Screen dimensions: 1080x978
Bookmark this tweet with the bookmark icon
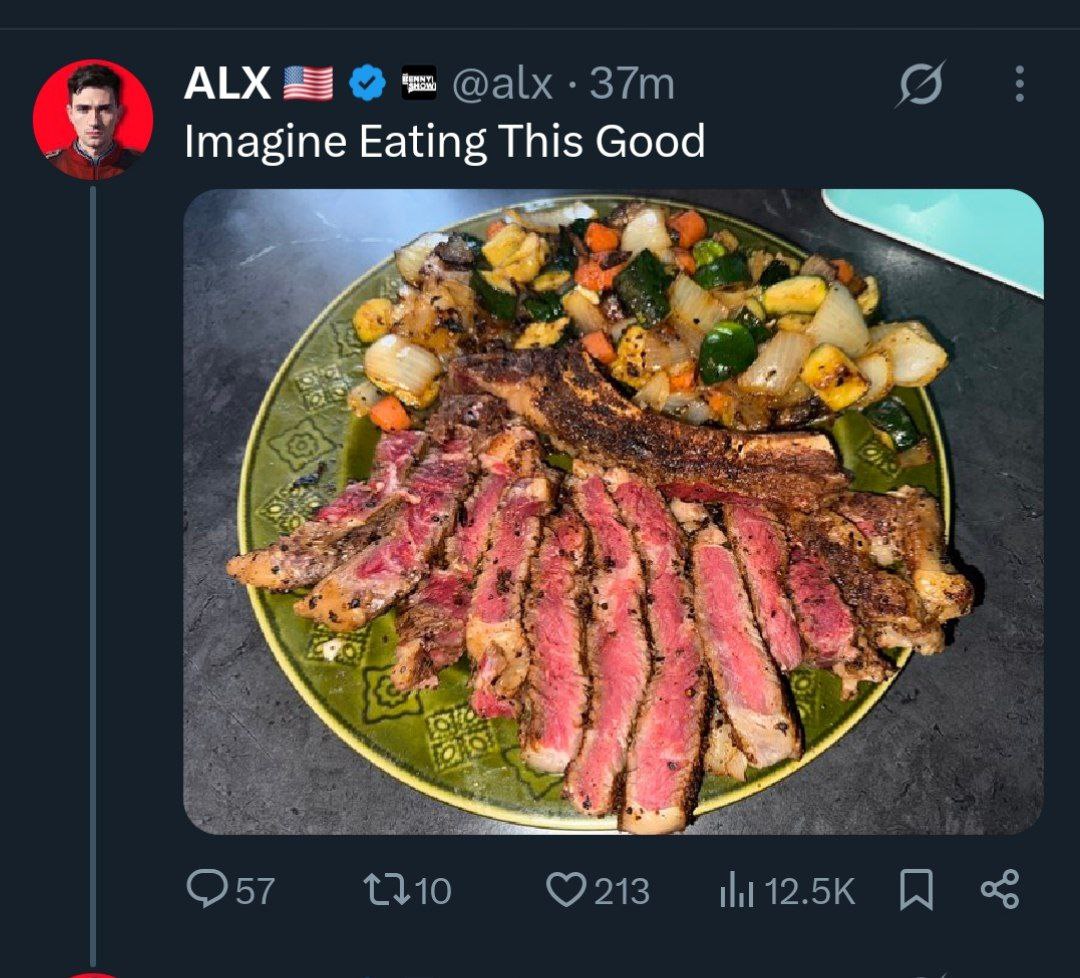tap(915, 889)
